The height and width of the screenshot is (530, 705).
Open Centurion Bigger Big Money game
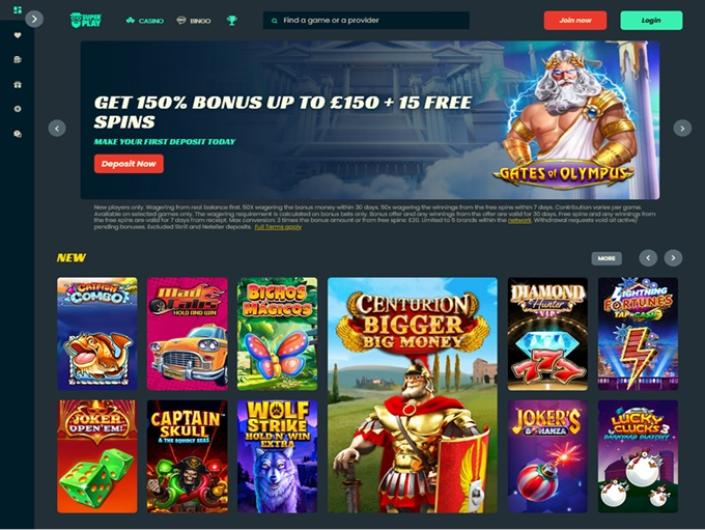(x=412, y=395)
